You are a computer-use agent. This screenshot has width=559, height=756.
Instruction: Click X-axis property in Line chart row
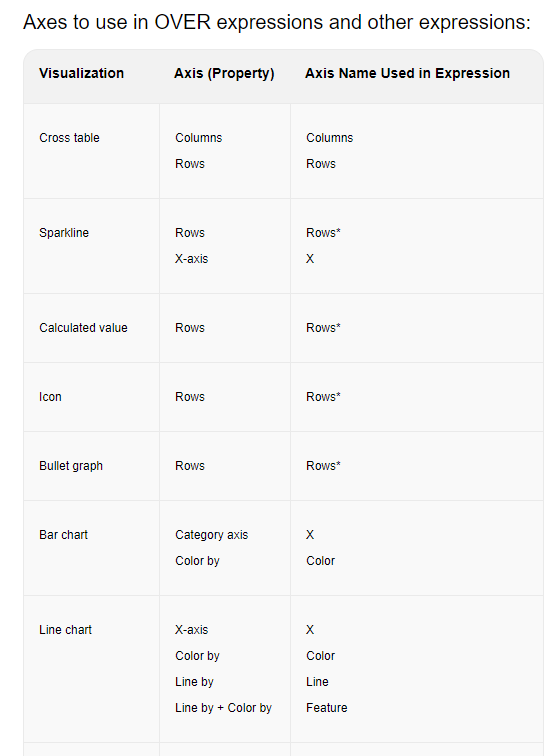coord(191,630)
